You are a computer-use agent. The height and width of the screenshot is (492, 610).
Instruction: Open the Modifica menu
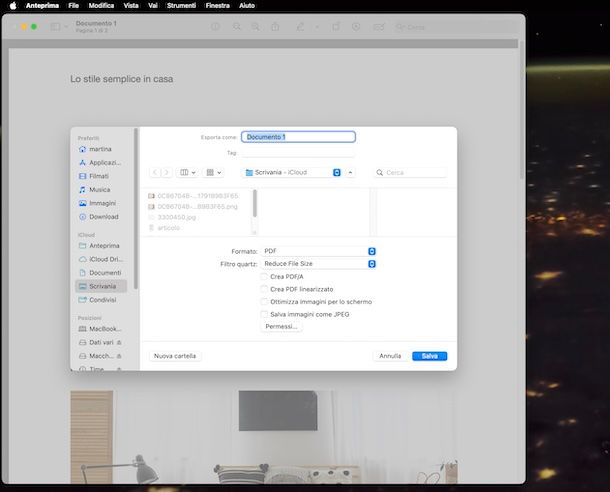pyautogui.click(x=101, y=6)
